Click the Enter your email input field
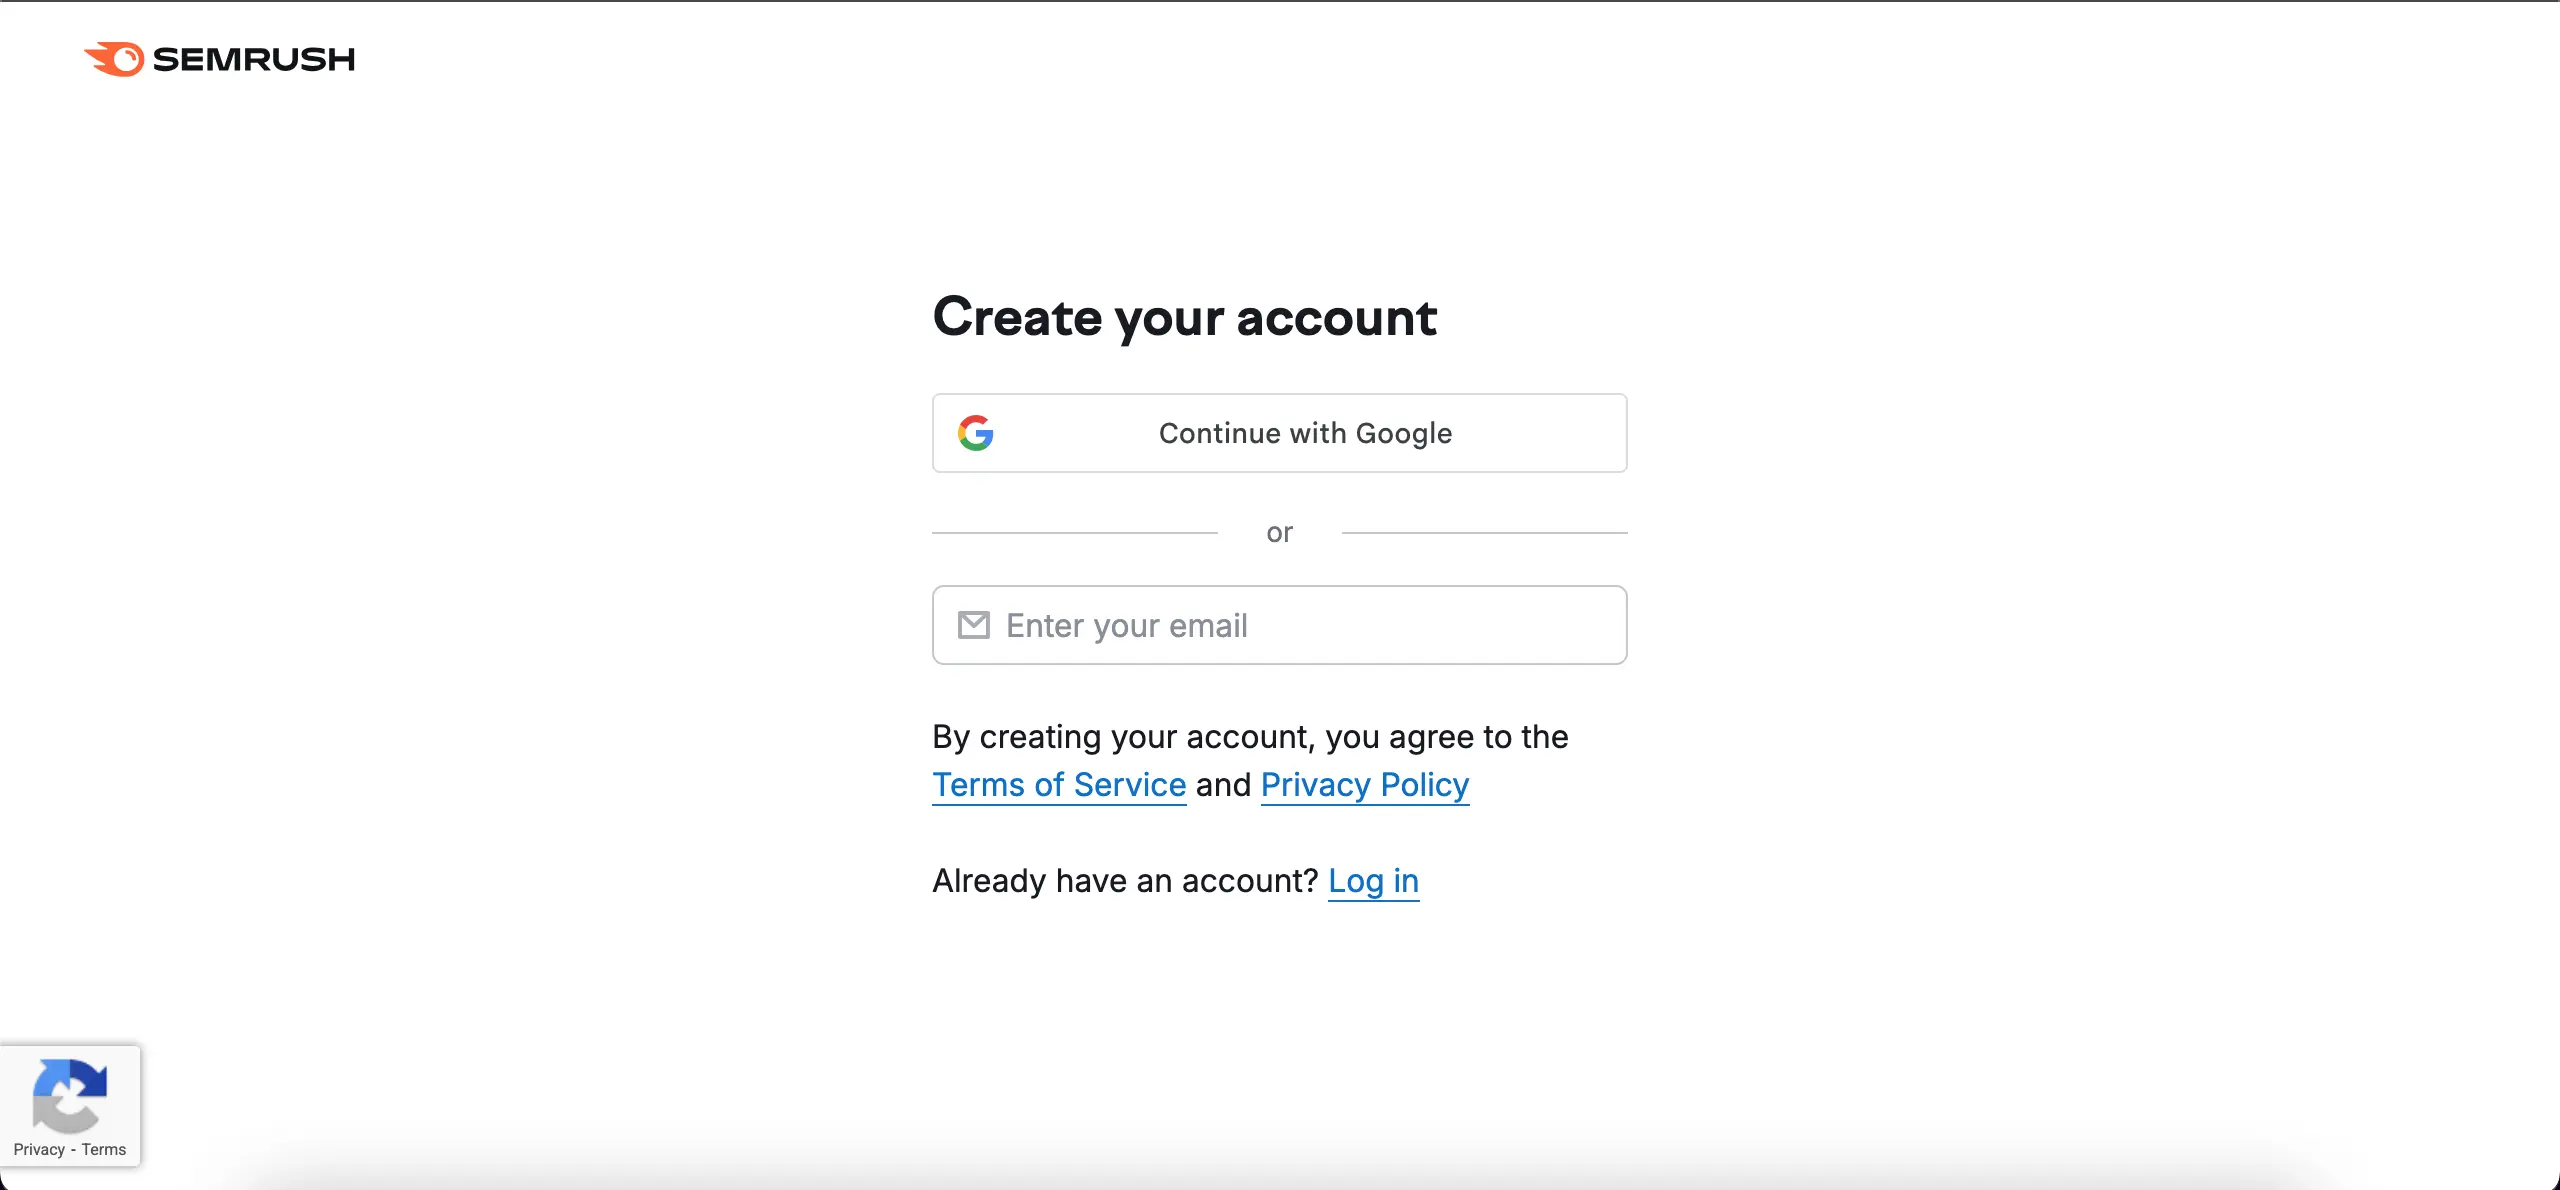 click(1279, 624)
